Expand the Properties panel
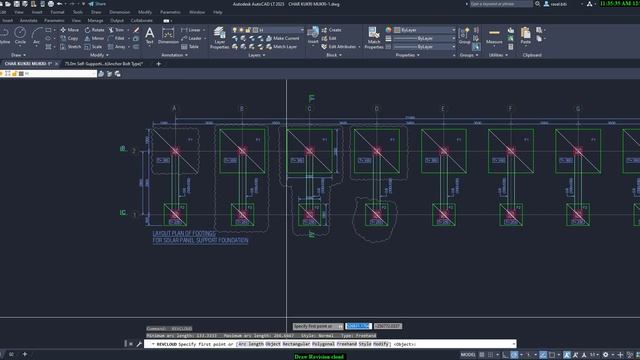Viewport: 640px width, 360px height. [x=407, y=55]
